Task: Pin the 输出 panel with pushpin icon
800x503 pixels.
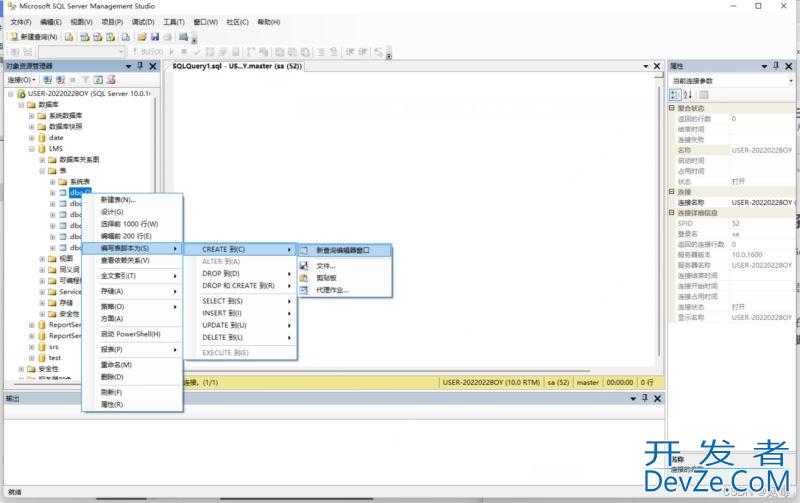Action: [x=645, y=398]
